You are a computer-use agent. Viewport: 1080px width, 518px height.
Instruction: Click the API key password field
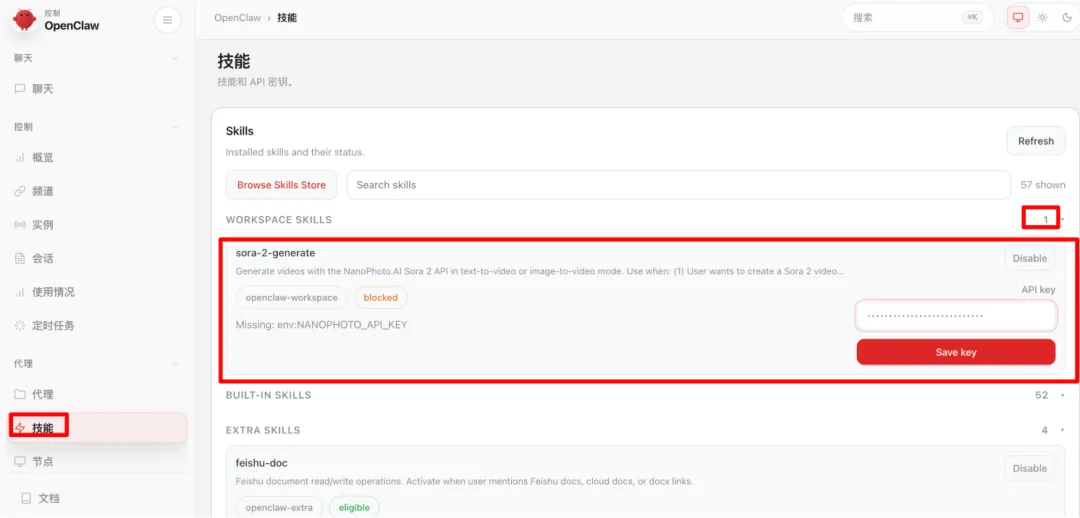tap(955, 316)
